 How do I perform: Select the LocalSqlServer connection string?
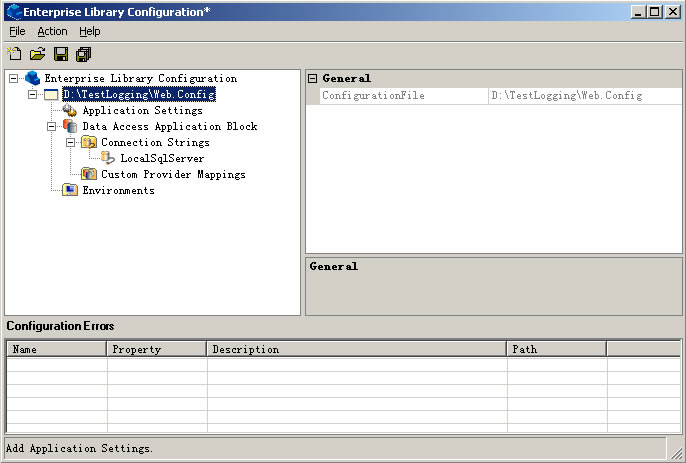tap(162, 158)
